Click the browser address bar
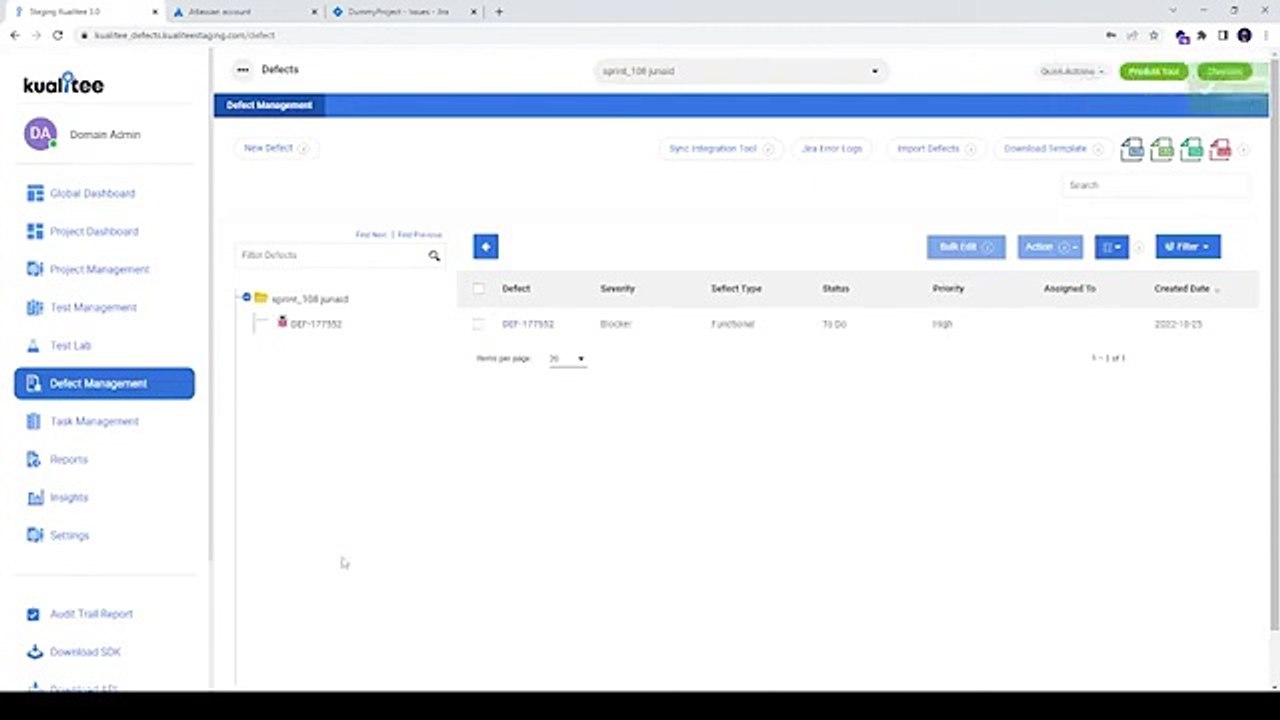 tap(590, 35)
